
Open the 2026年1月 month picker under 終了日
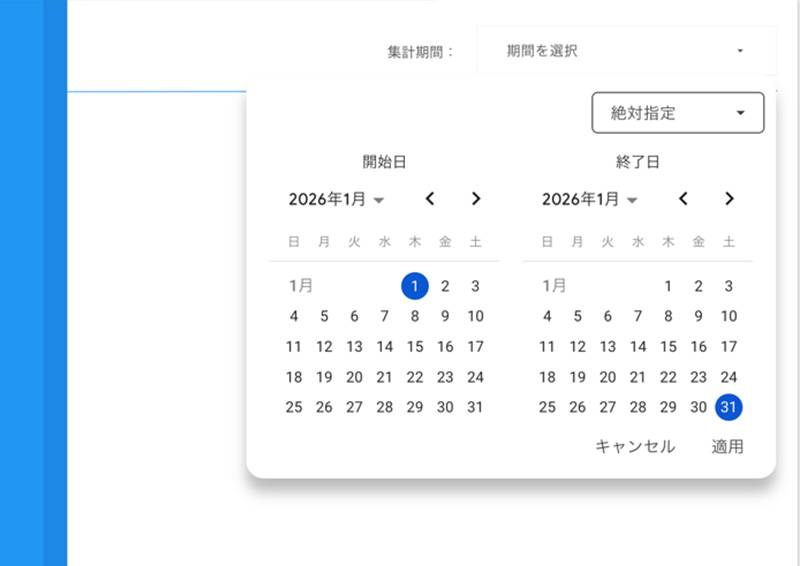[589, 200]
